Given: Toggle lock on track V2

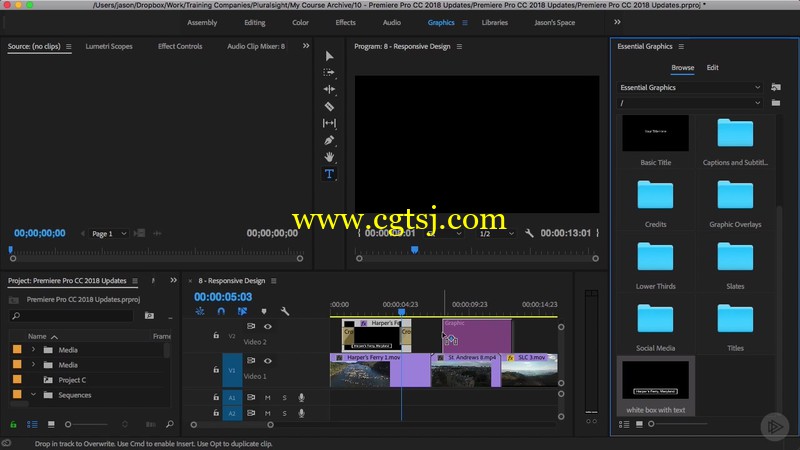Looking at the screenshot, I should (216, 335).
